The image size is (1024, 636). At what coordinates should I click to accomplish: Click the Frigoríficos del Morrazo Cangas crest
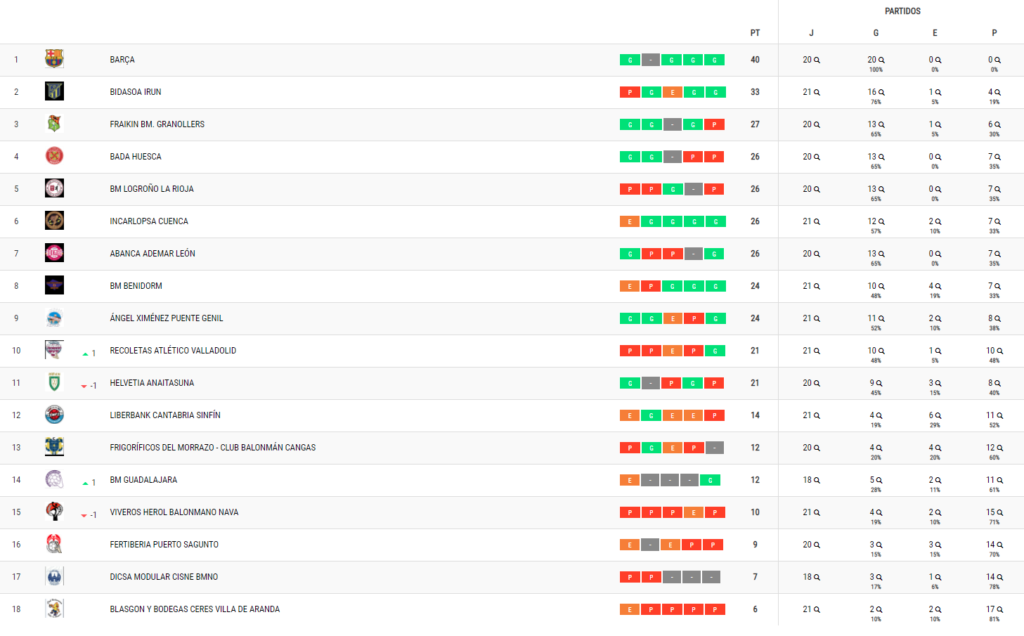pyautogui.click(x=54, y=447)
